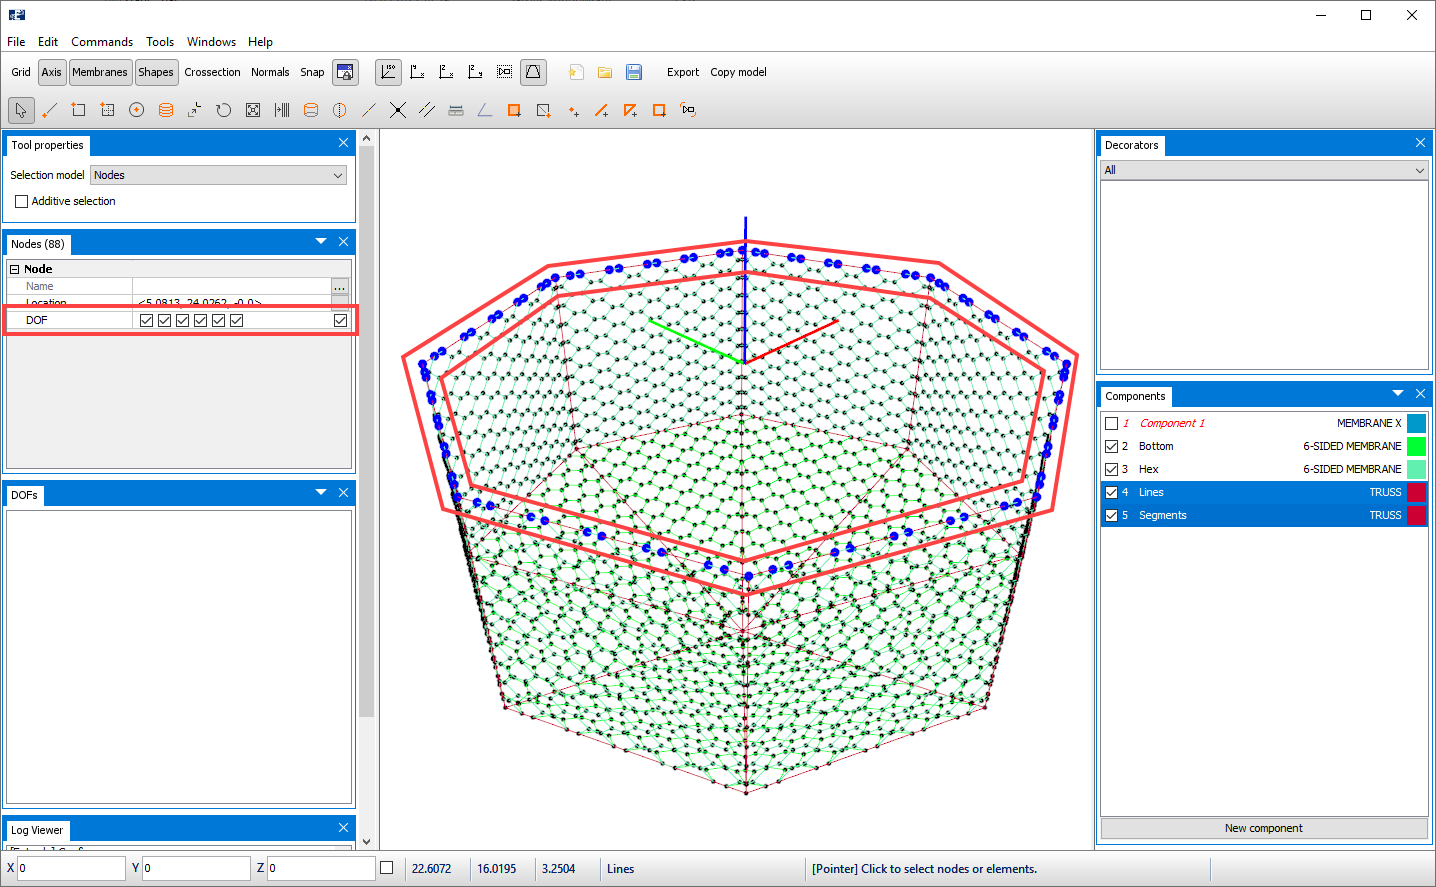Click the lock view icon
1436x887 pixels.
click(x=345, y=72)
